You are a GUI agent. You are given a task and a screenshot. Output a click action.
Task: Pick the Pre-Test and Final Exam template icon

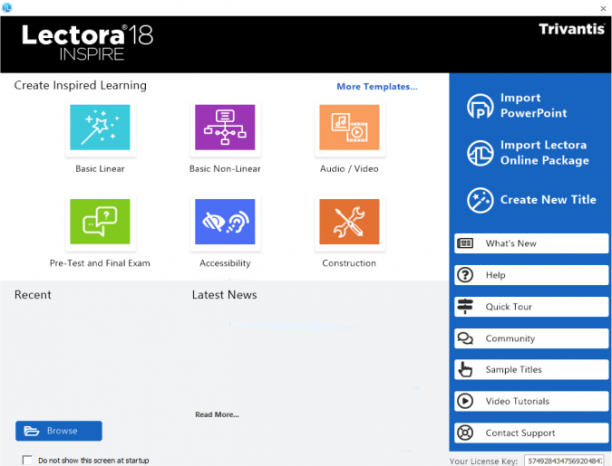click(100, 222)
